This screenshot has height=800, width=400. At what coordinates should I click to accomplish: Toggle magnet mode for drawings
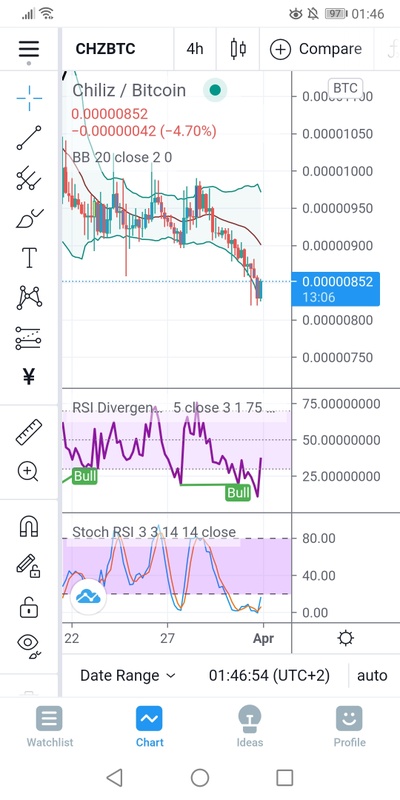coord(29,526)
